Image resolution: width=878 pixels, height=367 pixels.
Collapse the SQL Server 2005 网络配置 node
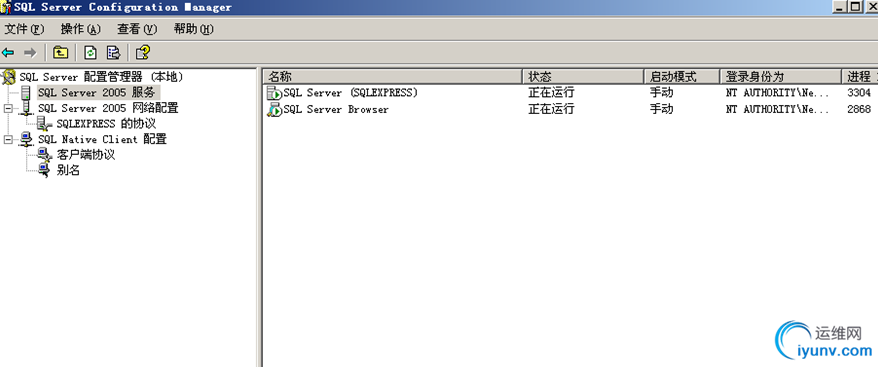click(x=8, y=109)
